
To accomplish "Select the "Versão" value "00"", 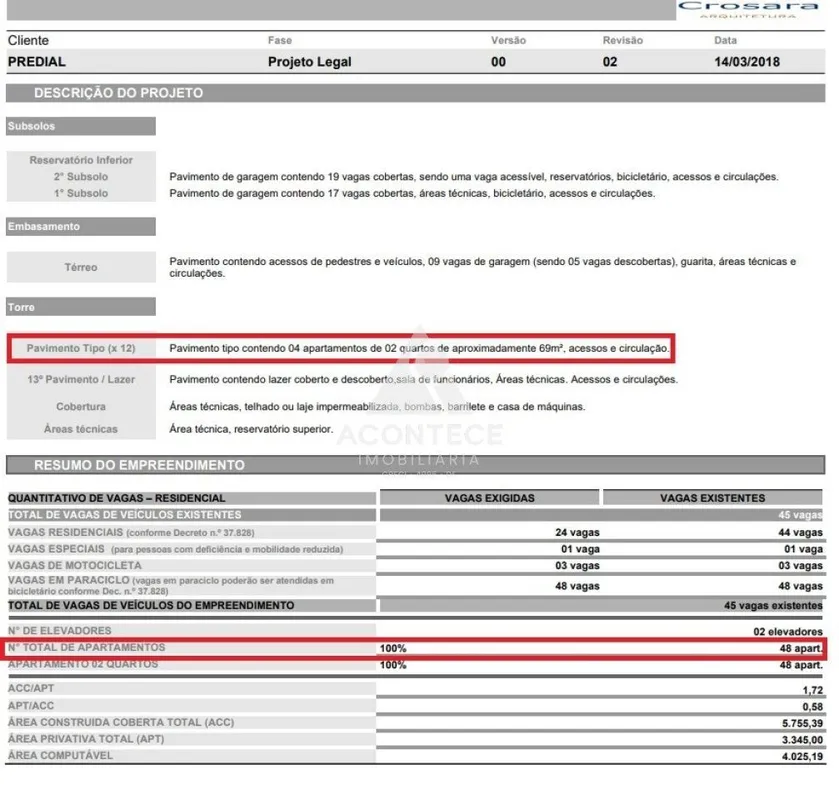I will click(x=498, y=62).
